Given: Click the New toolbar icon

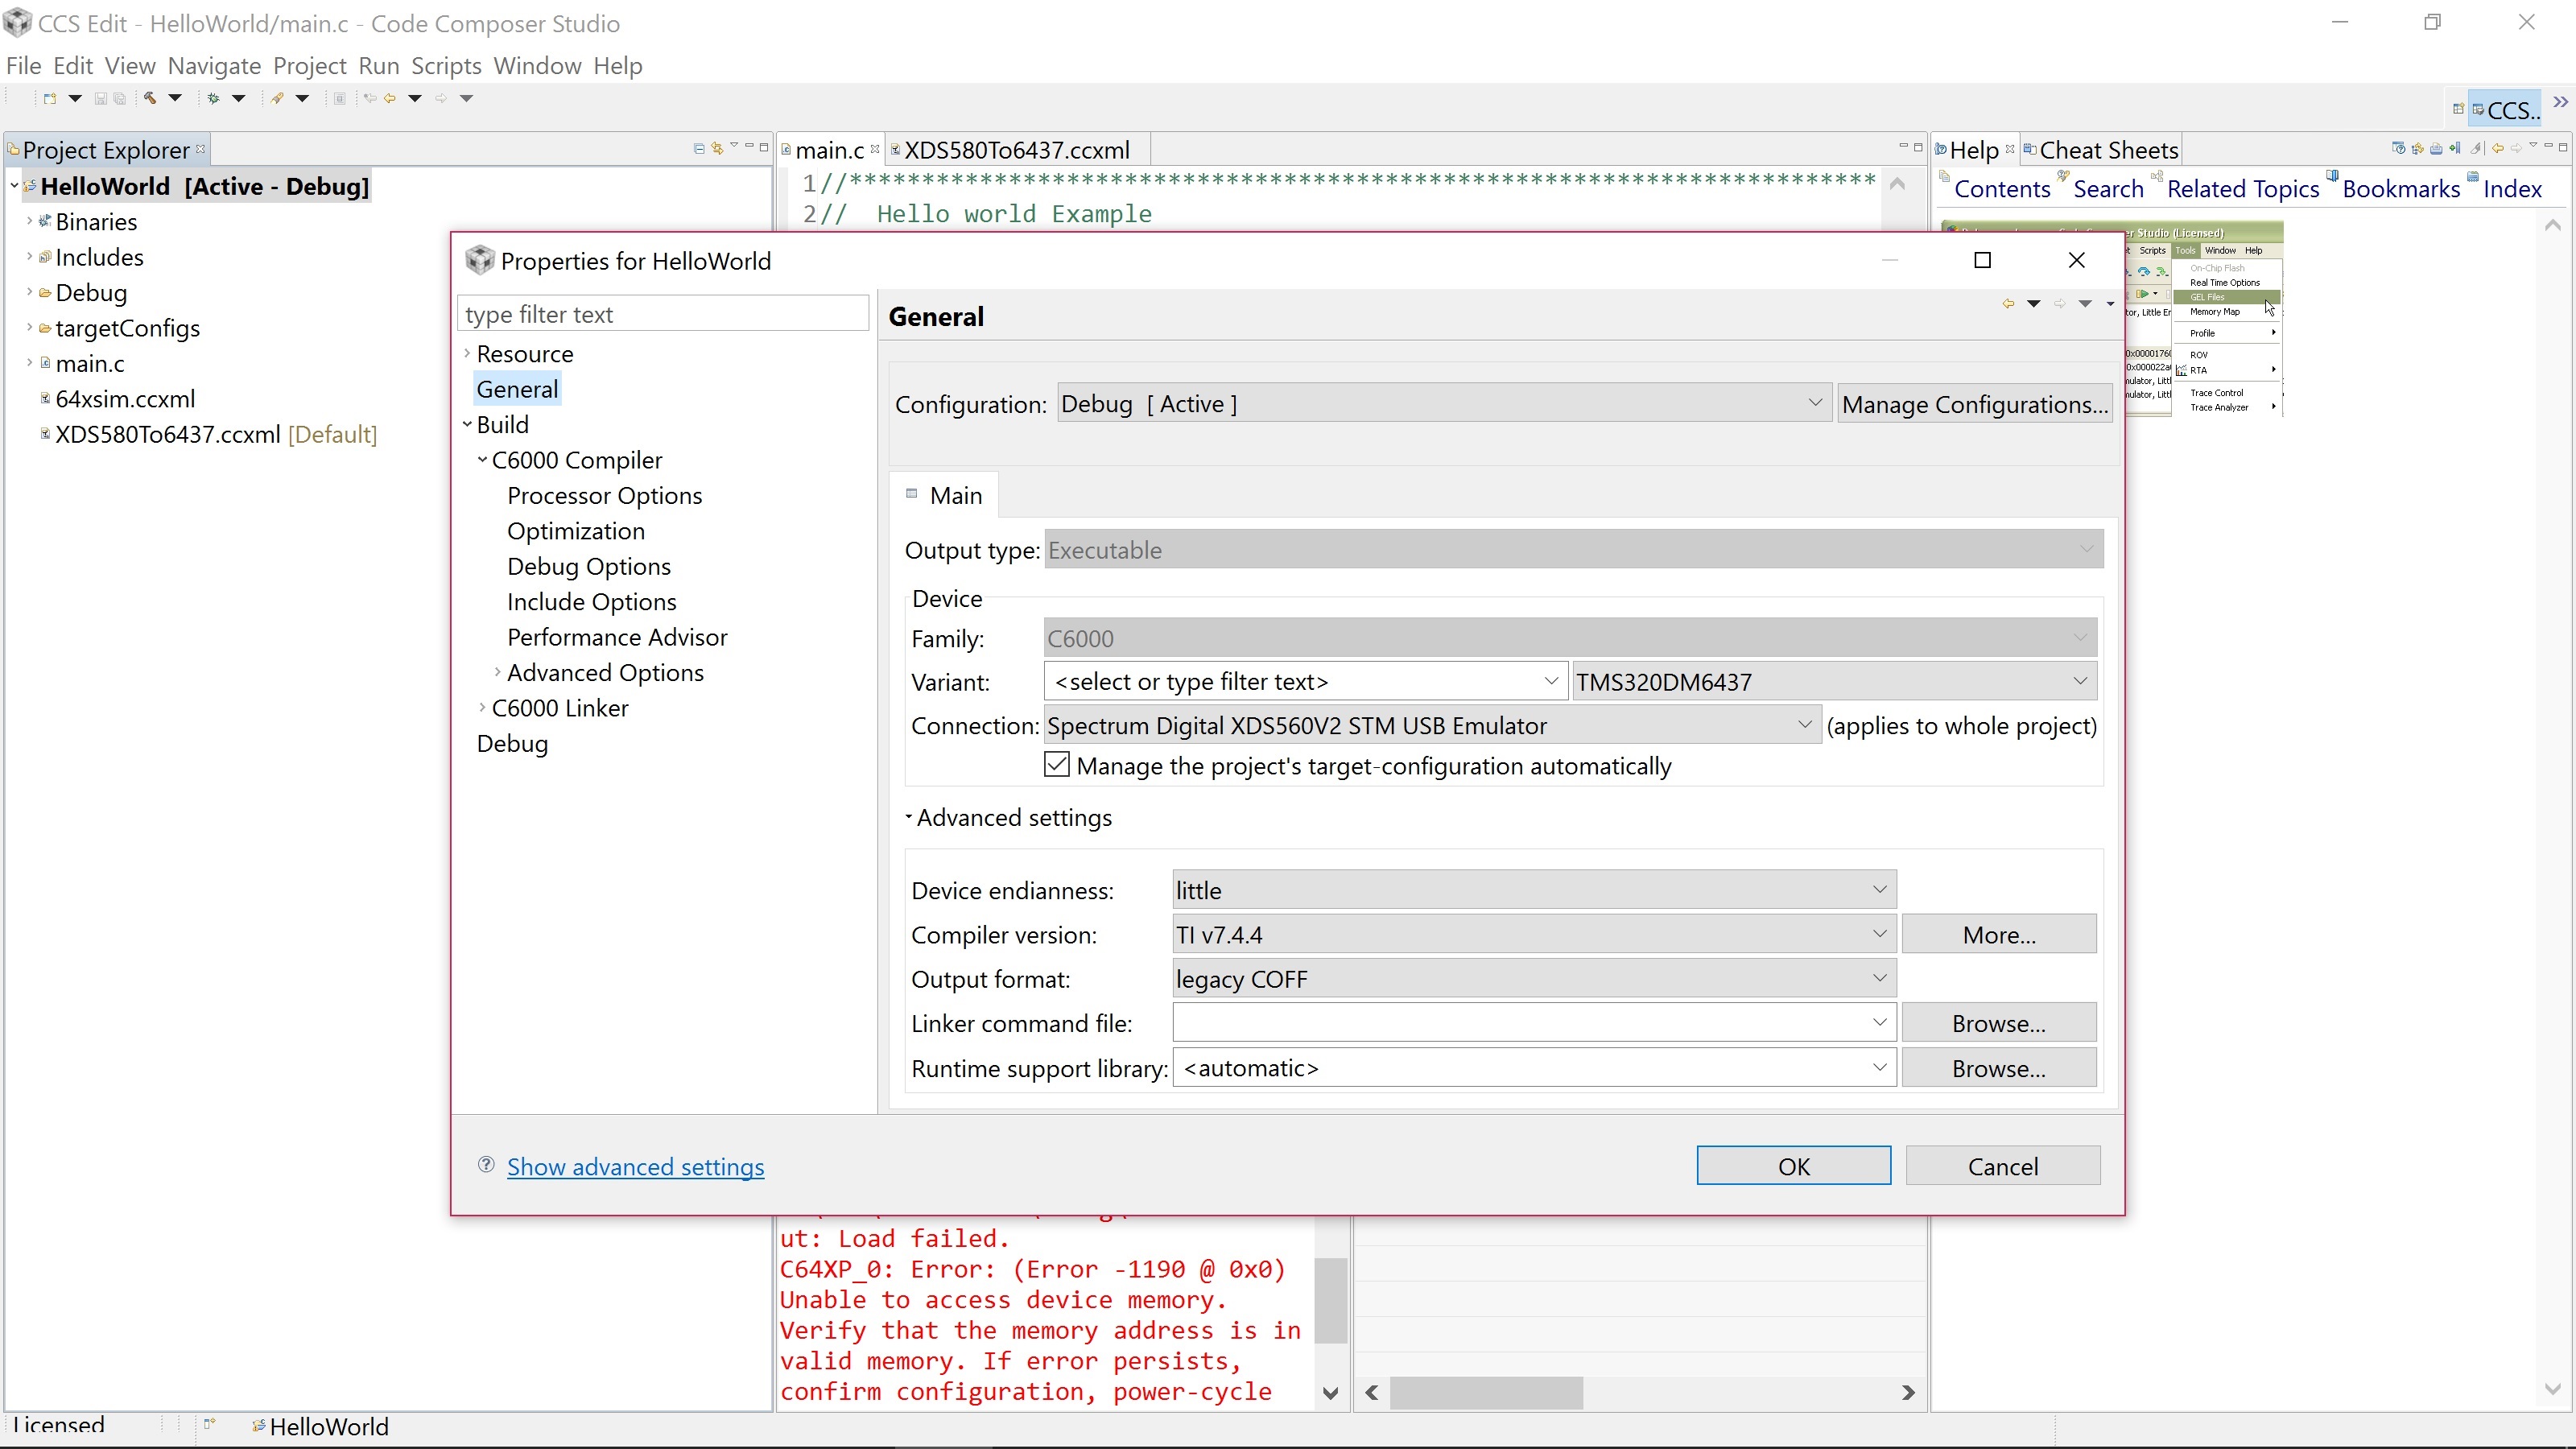Looking at the screenshot, I should (x=49, y=98).
